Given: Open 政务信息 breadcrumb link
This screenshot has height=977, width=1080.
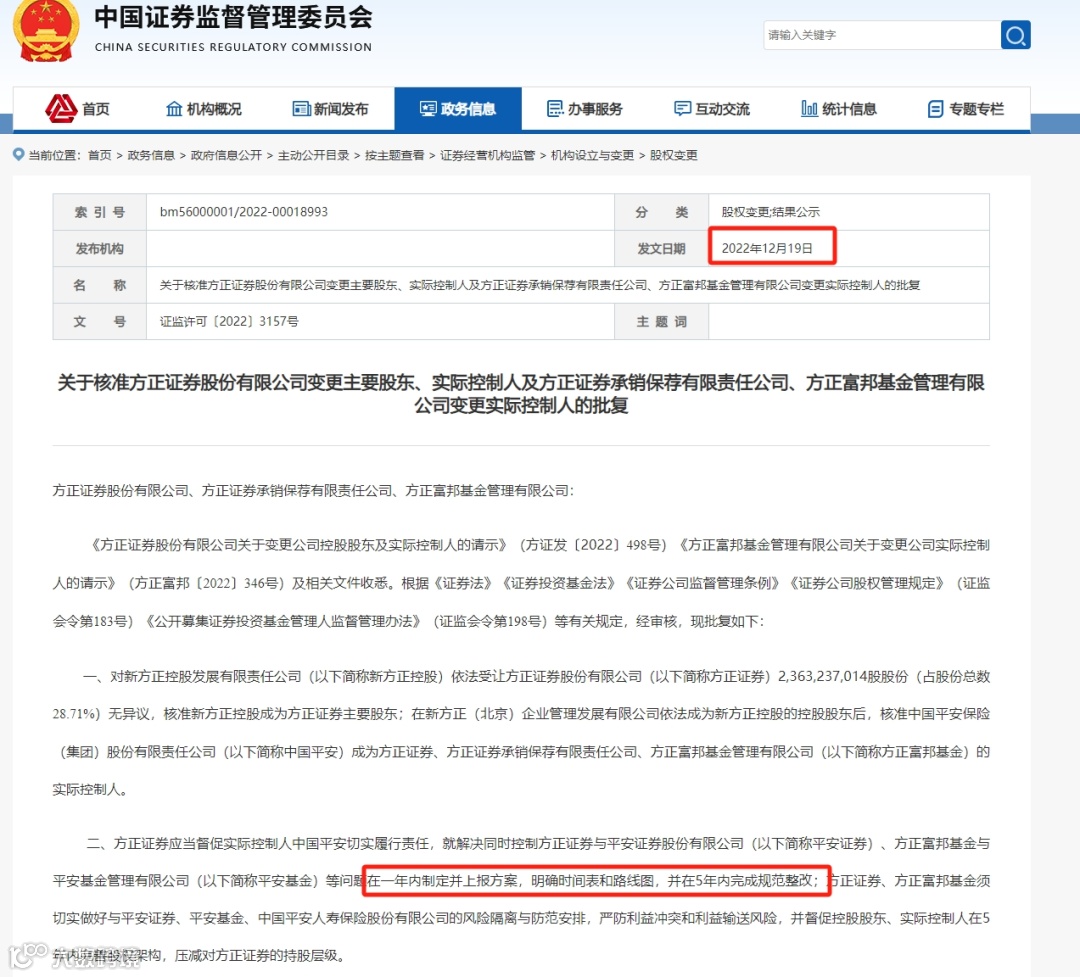Looking at the screenshot, I should click(151, 155).
